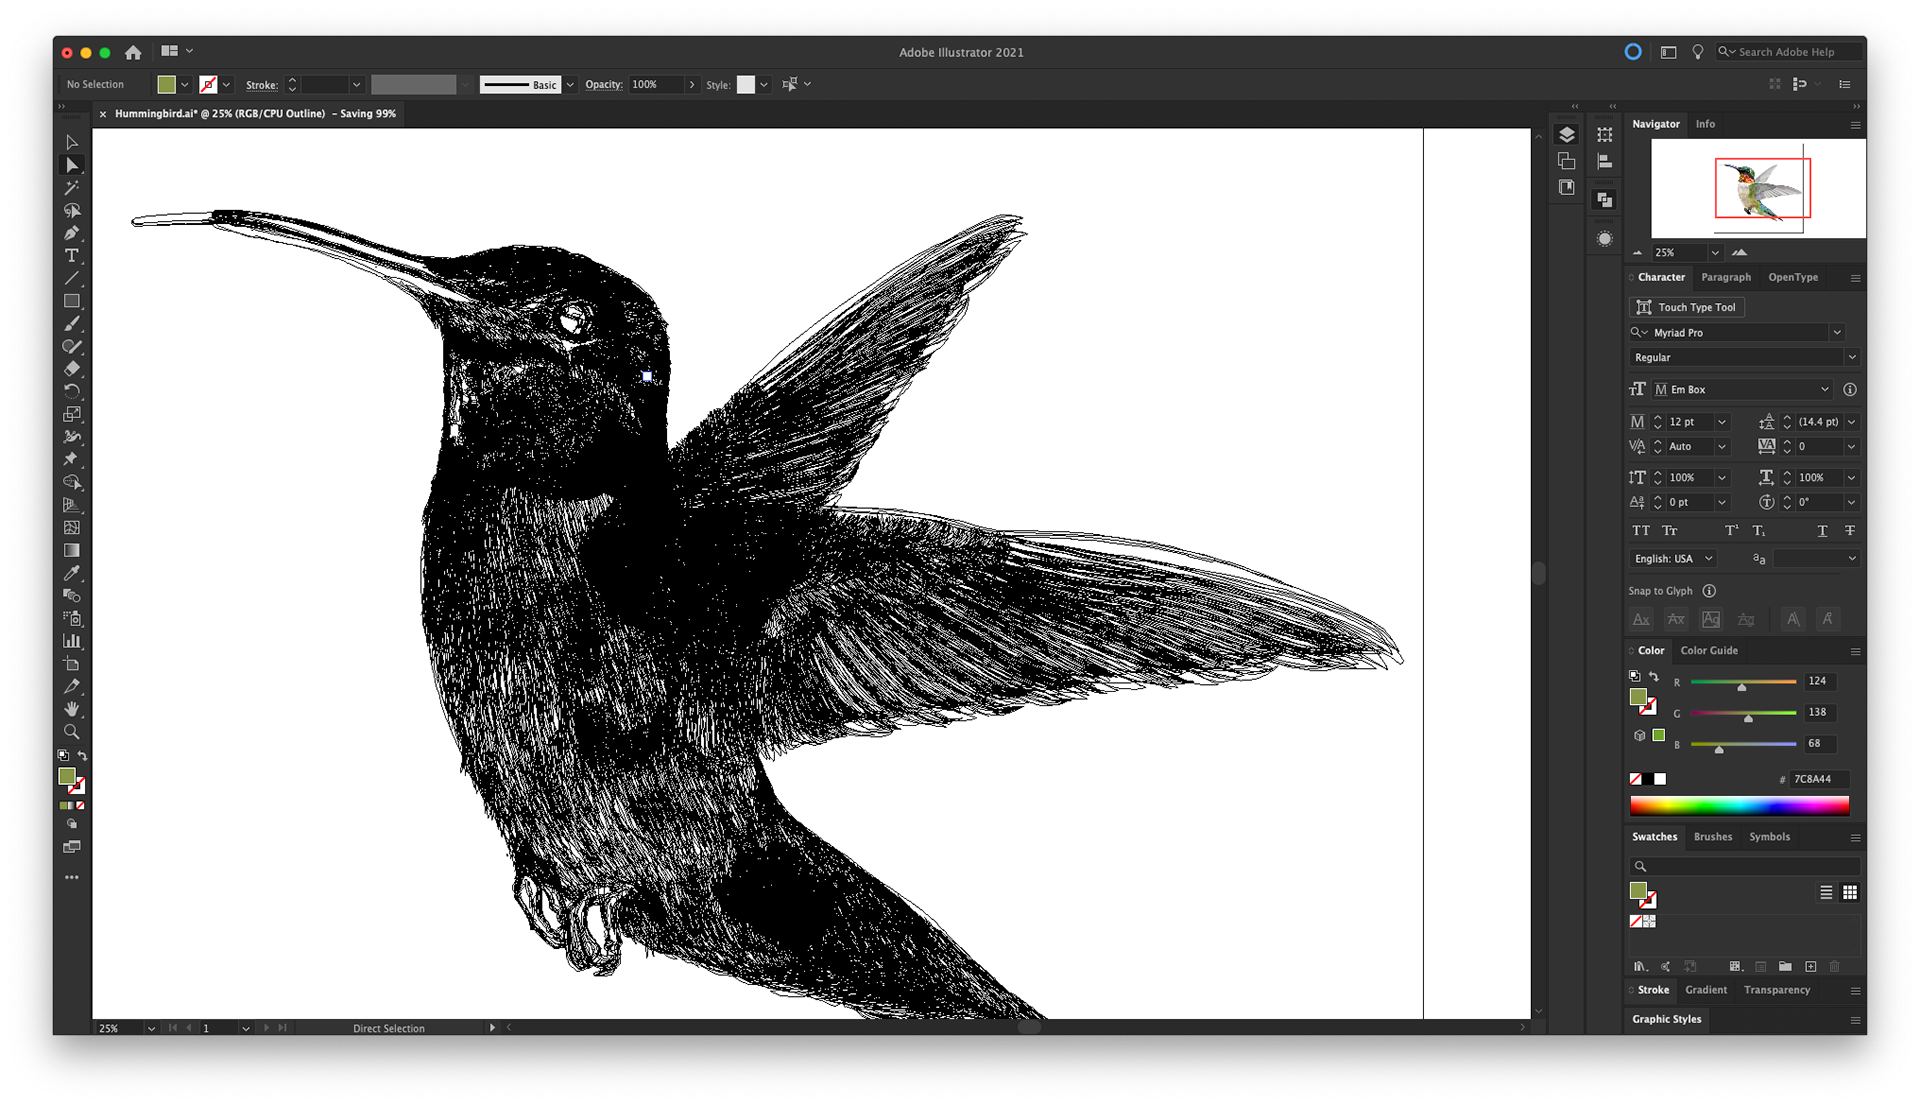
Task: Click the Touch Type Tool button
Action: pyautogui.click(x=1687, y=307)
